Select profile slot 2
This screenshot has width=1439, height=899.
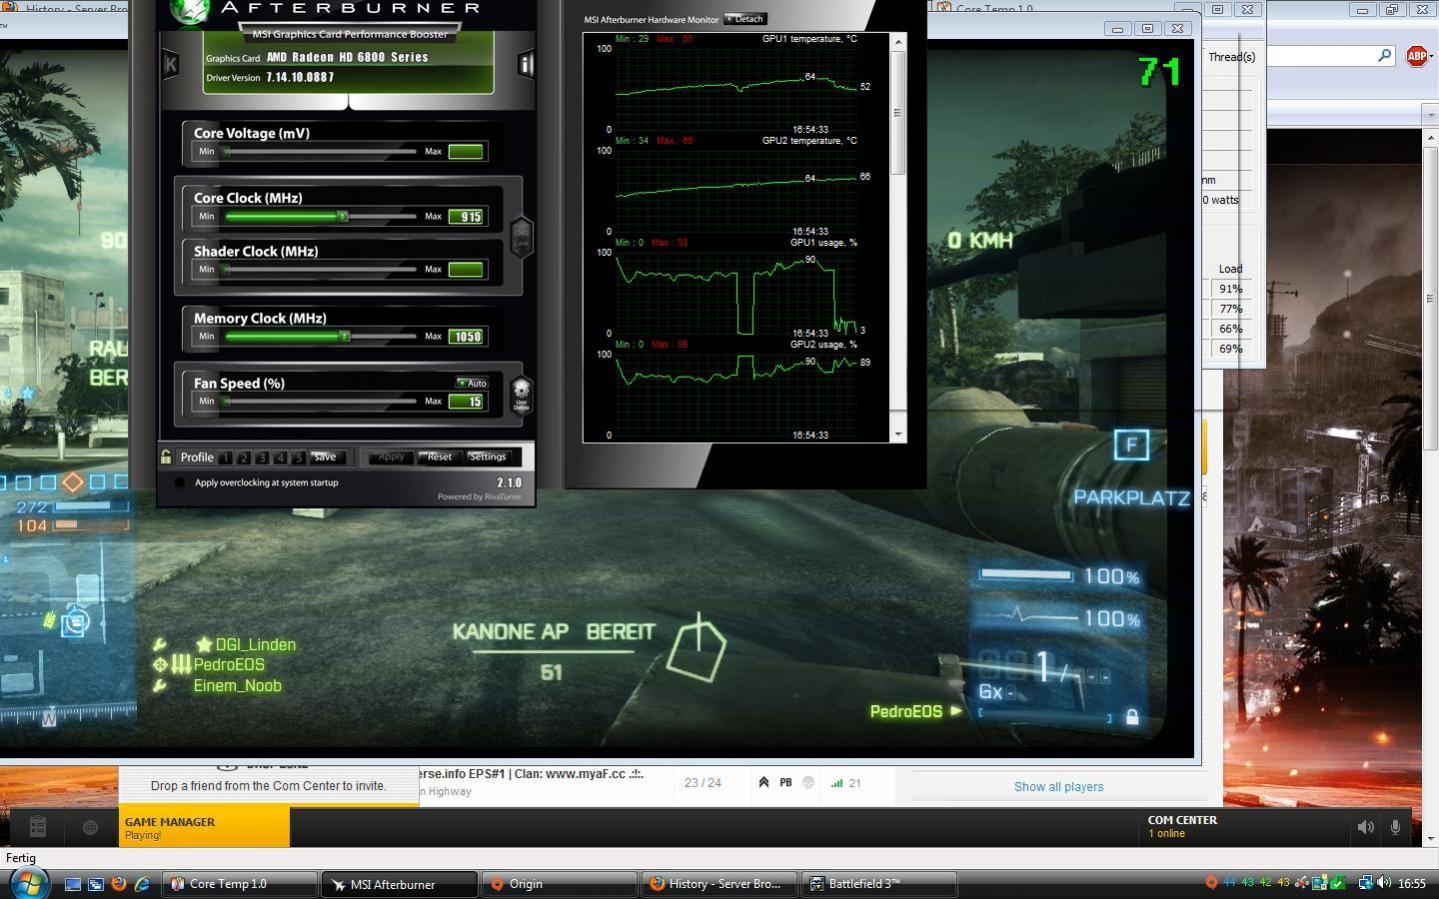point(244,457)
